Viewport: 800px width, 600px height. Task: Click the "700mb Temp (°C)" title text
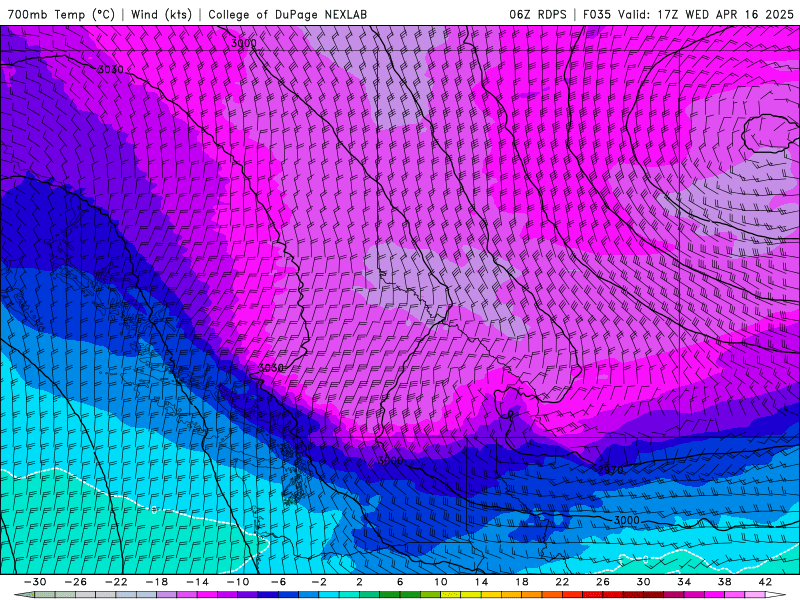coord(61,14)
